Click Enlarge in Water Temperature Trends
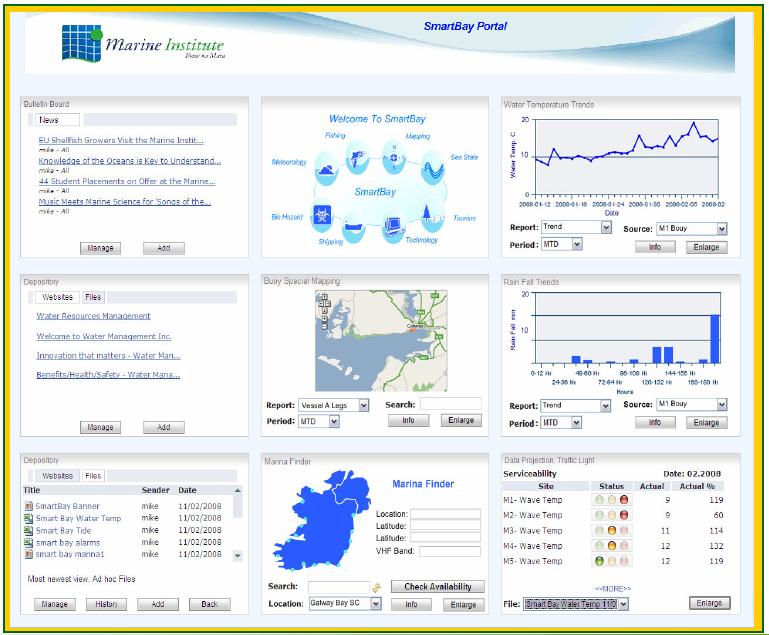Viewport: 769px width, 635px height. [x=706, y=247]
